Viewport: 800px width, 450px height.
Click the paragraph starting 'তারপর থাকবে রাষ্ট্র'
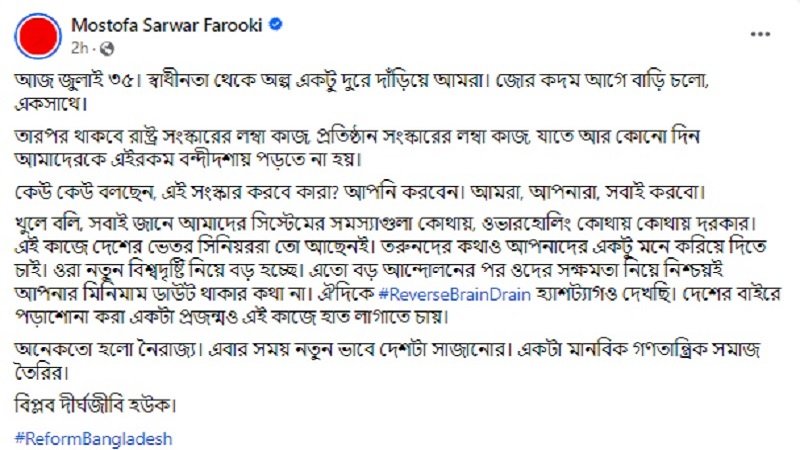tap(357, 148)
